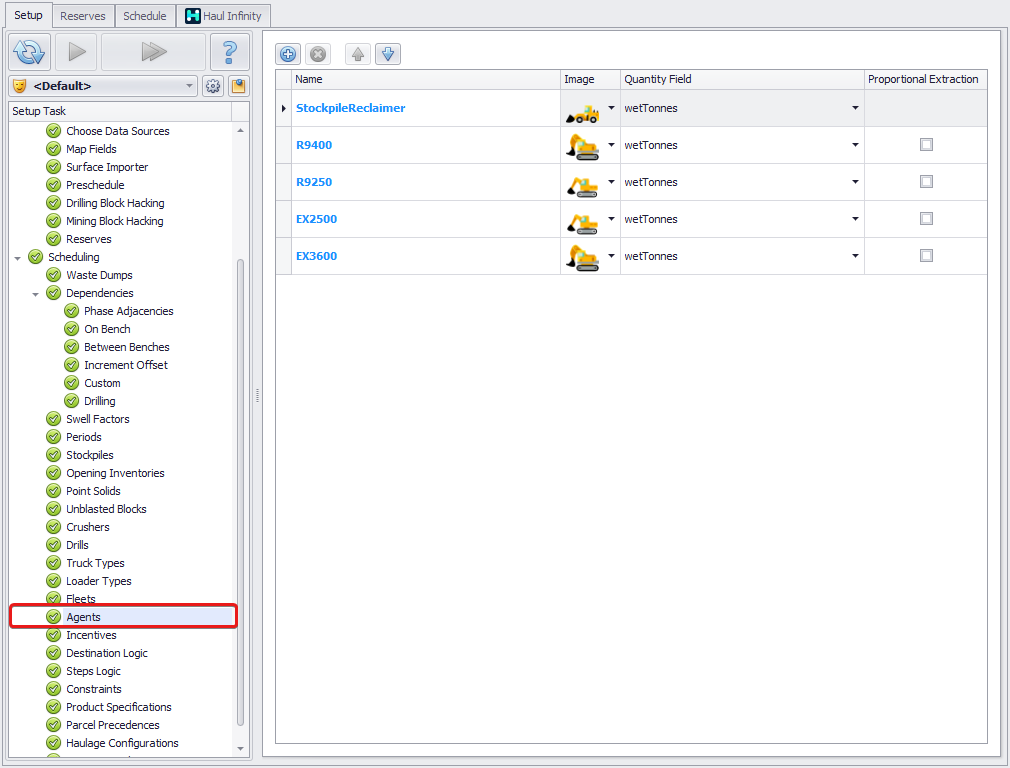The height and width of the screenshot is (768, 1010).
Task: Open the Haul Infinity tab
Action: click(224, 16)
